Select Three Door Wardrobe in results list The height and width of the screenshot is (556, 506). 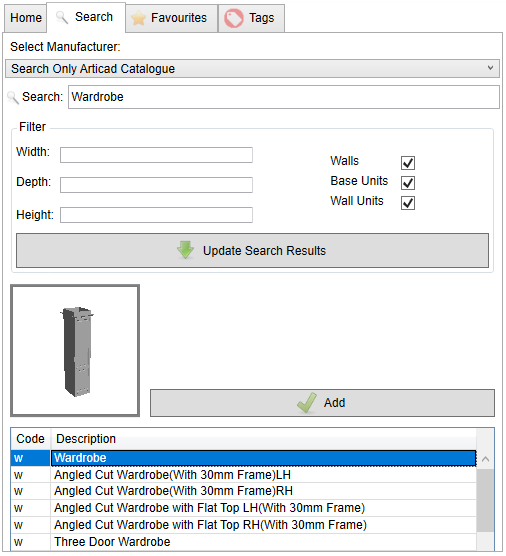243,542
